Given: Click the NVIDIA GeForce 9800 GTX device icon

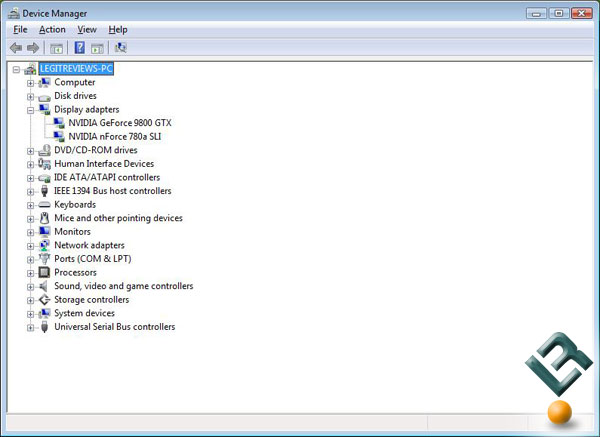Looking at the screenshot, I should coord(59,123).
